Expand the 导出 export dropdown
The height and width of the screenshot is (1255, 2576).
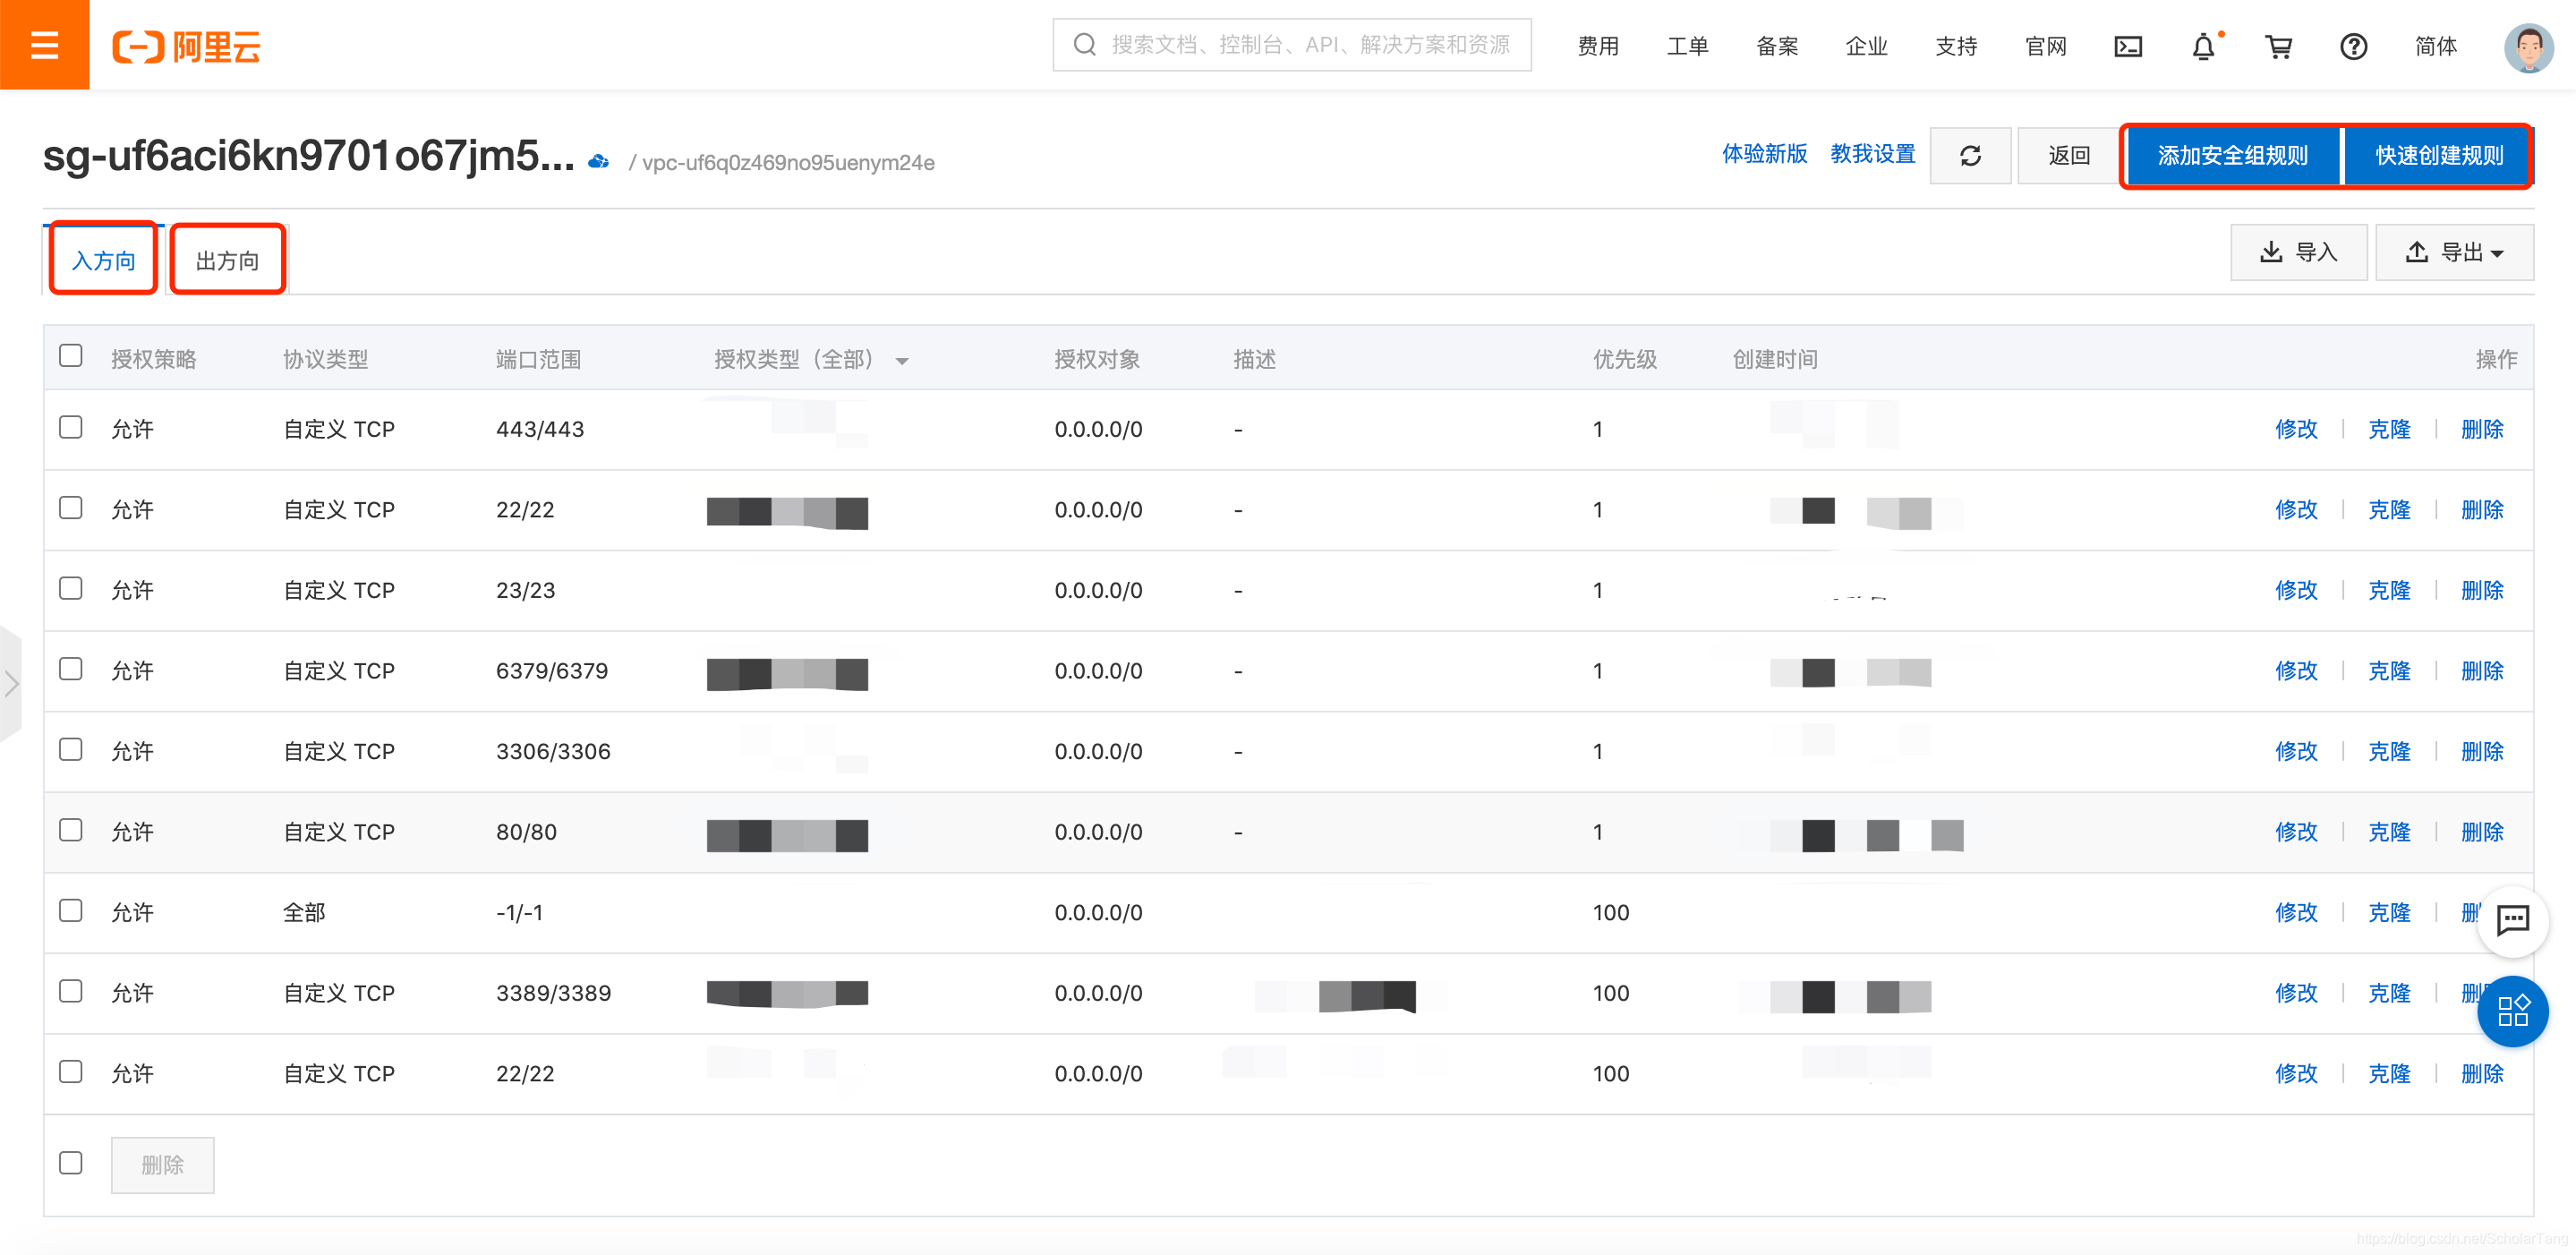coord(2454,252)
